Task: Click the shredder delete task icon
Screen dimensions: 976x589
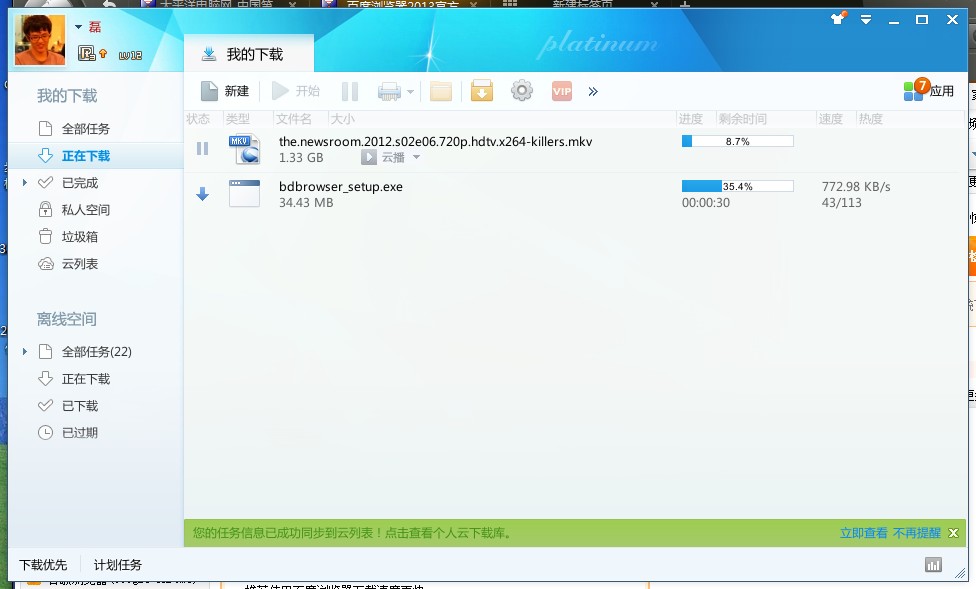Action: (x=388, y=91)
